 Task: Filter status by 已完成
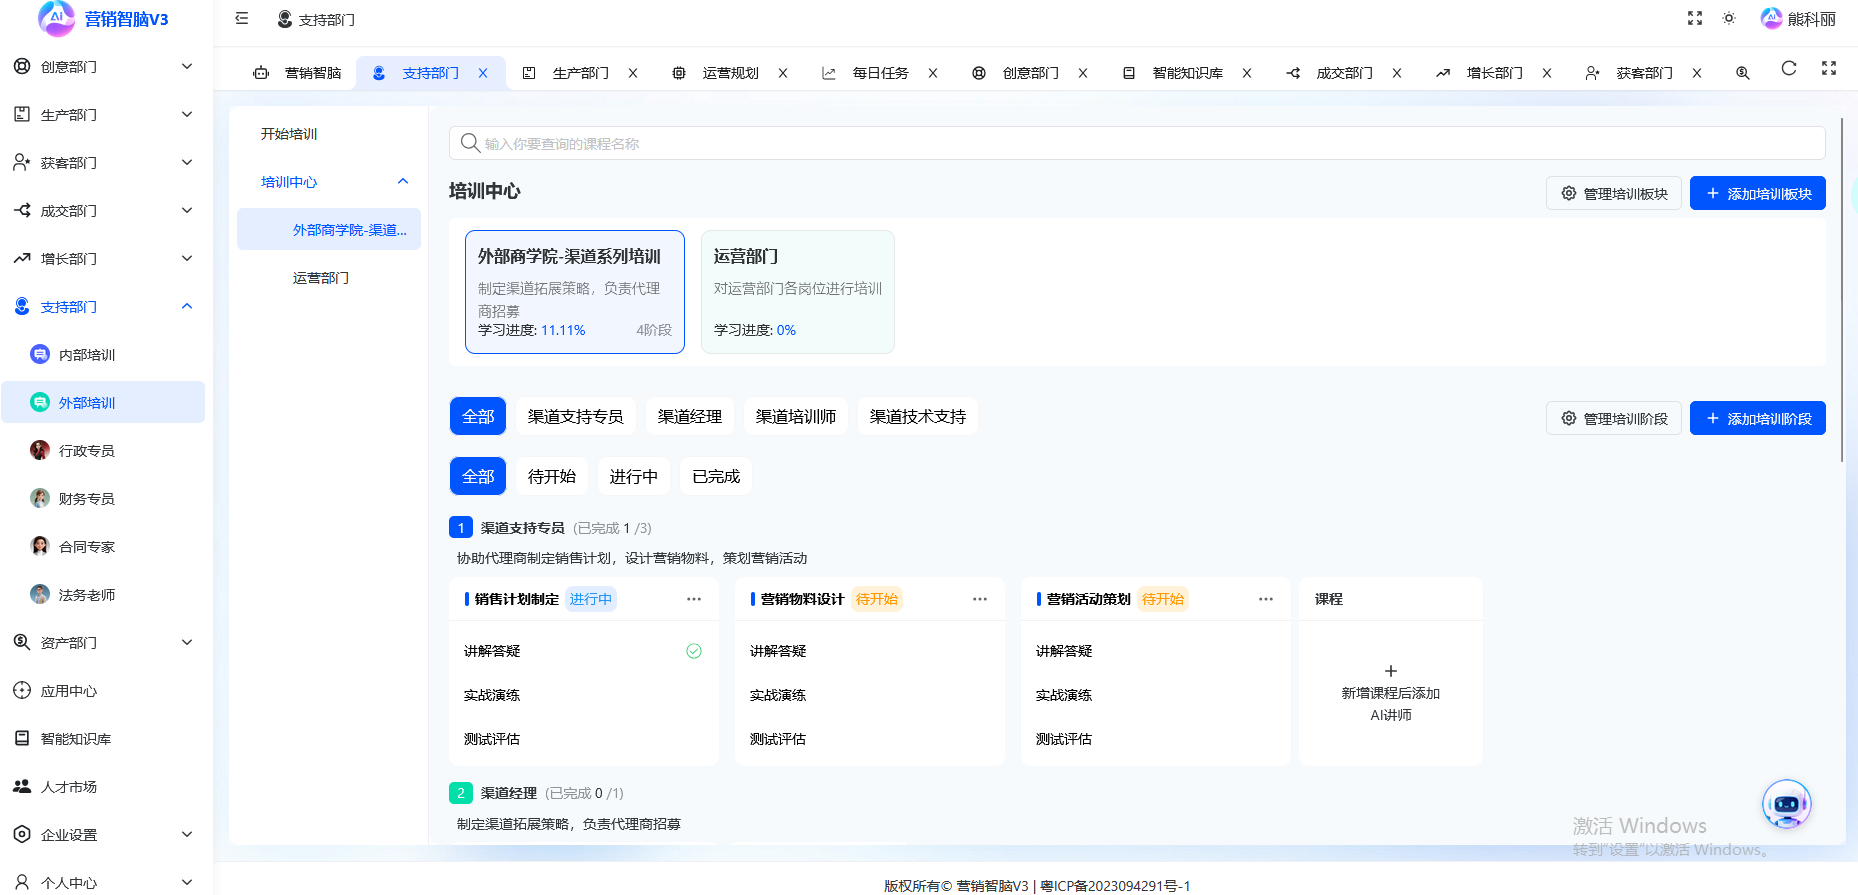(x=716, y=476)
